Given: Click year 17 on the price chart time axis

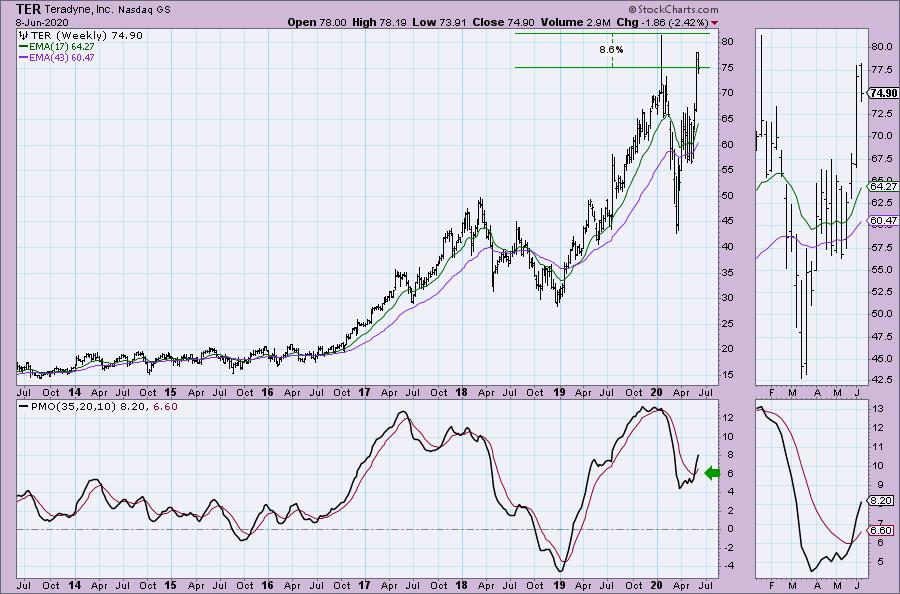Looking at the screenshot, I should 364,393.
